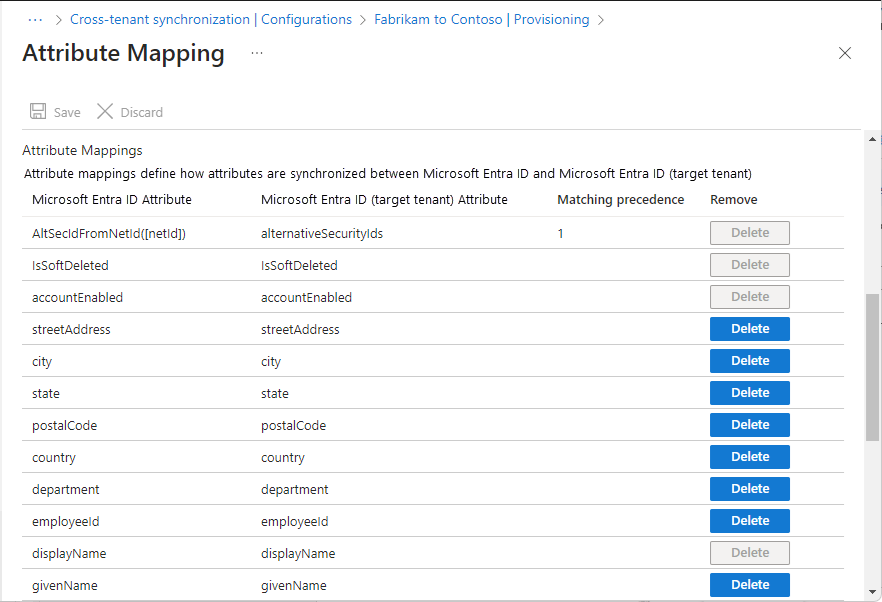This screenshot has height=602, width=882.
Task: Click the Save disk icon
Action: (x=39, y=112)
